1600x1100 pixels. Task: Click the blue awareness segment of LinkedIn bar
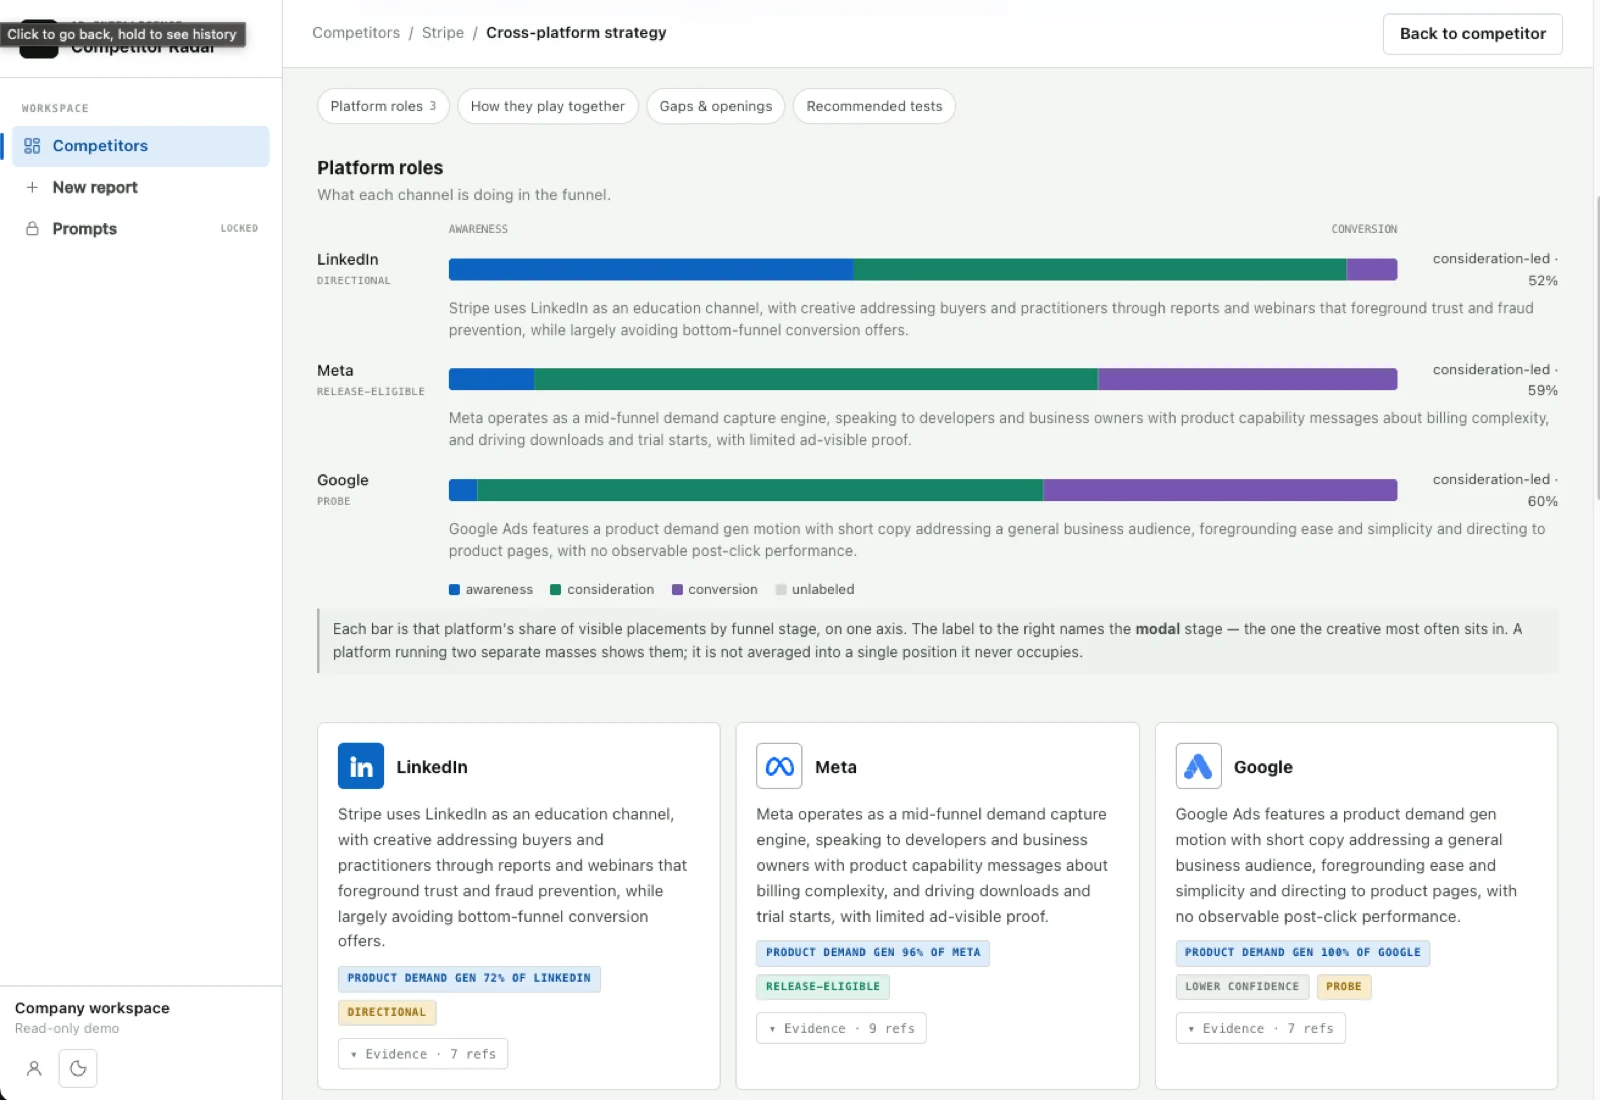click(651, 269)
